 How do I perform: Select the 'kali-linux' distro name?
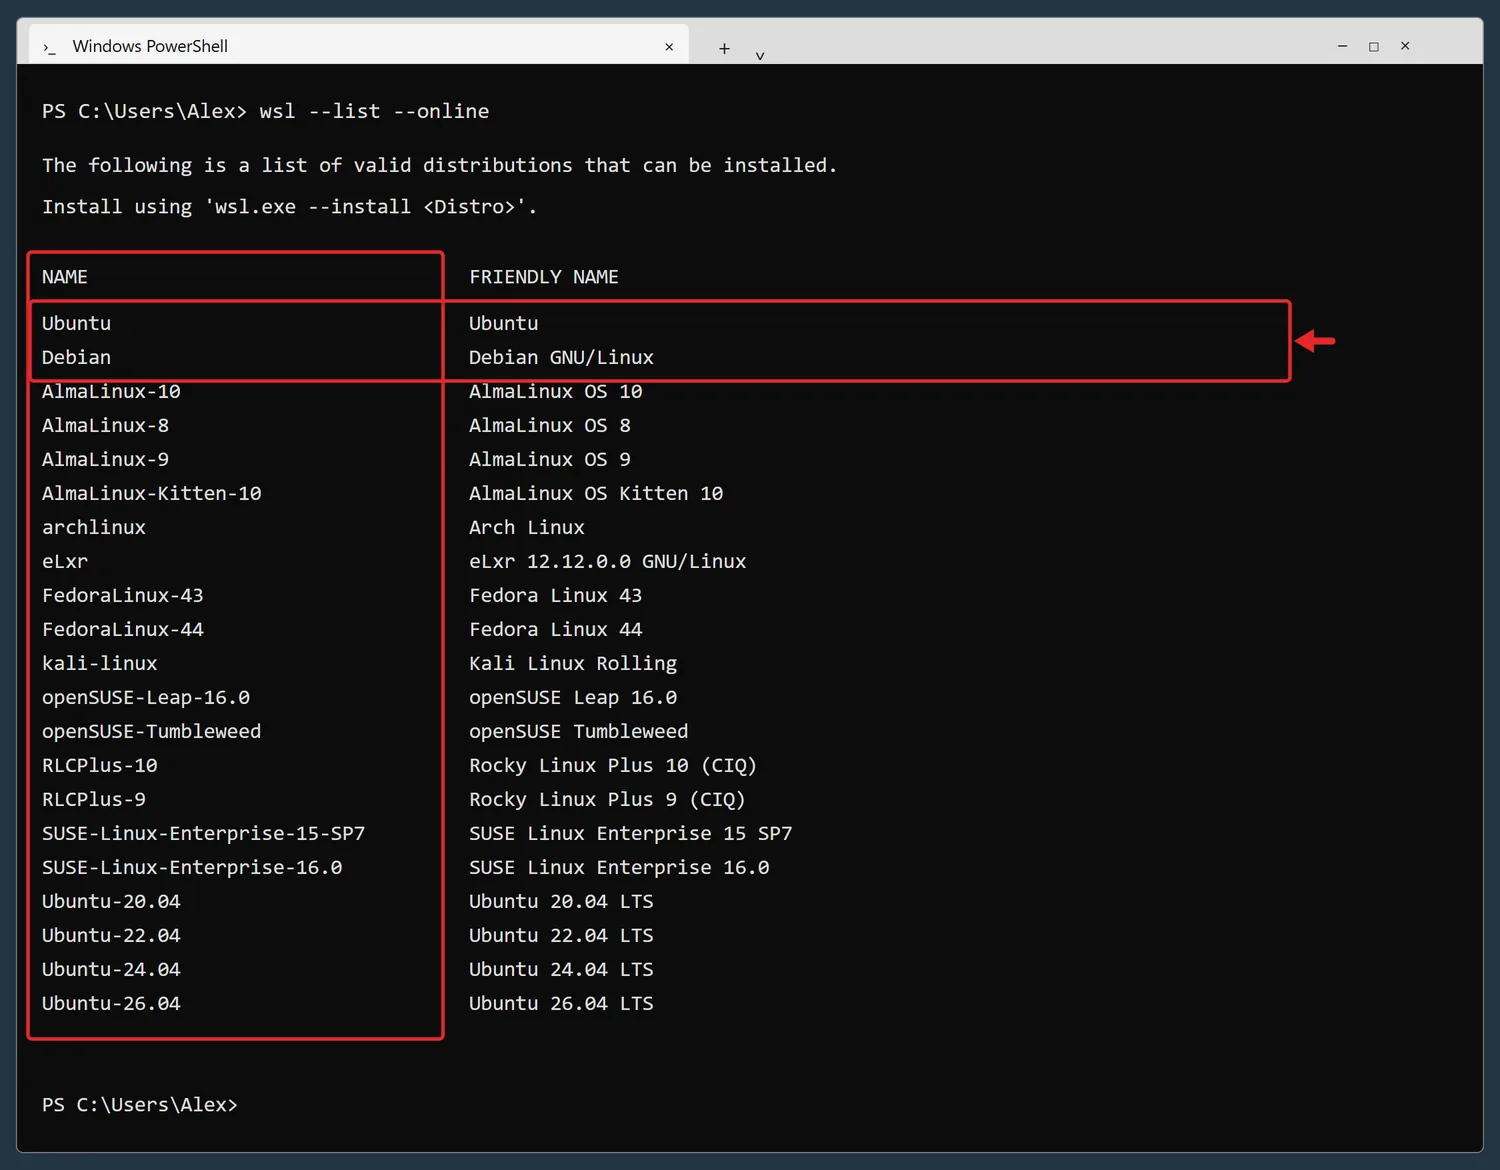pyautogui.click(x=100, y=663)
